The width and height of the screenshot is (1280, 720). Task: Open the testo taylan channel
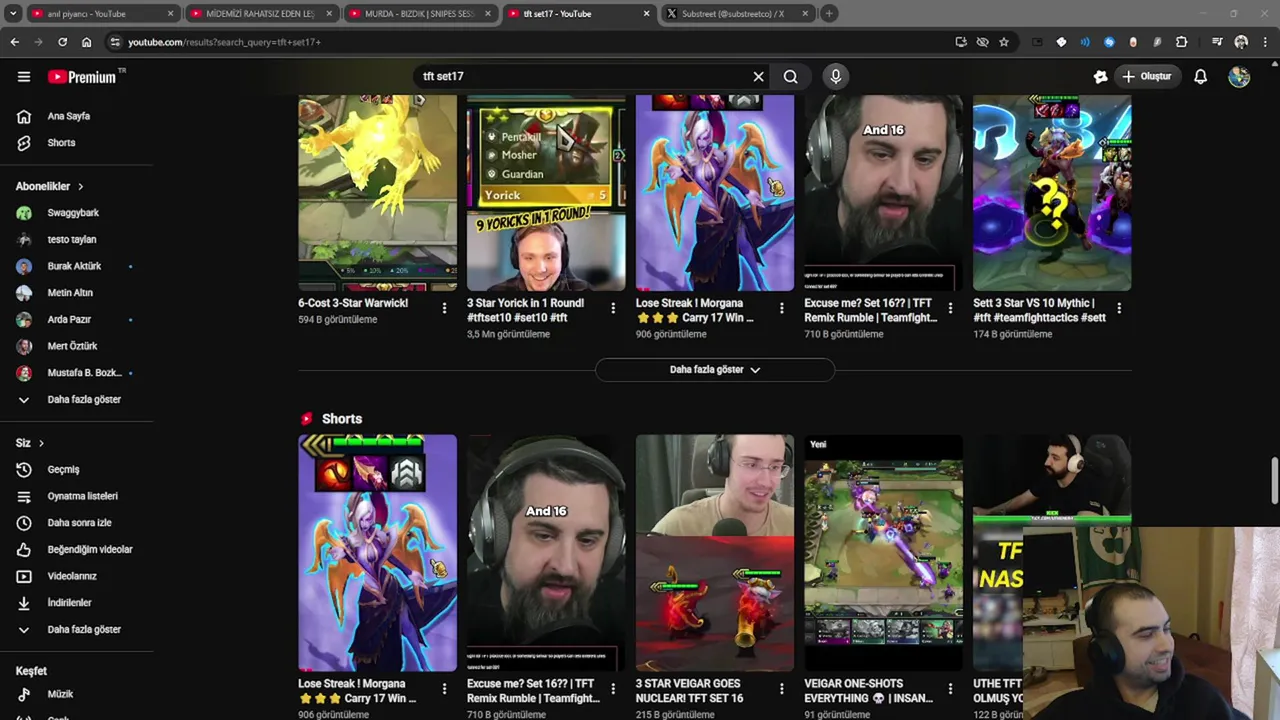72,240
